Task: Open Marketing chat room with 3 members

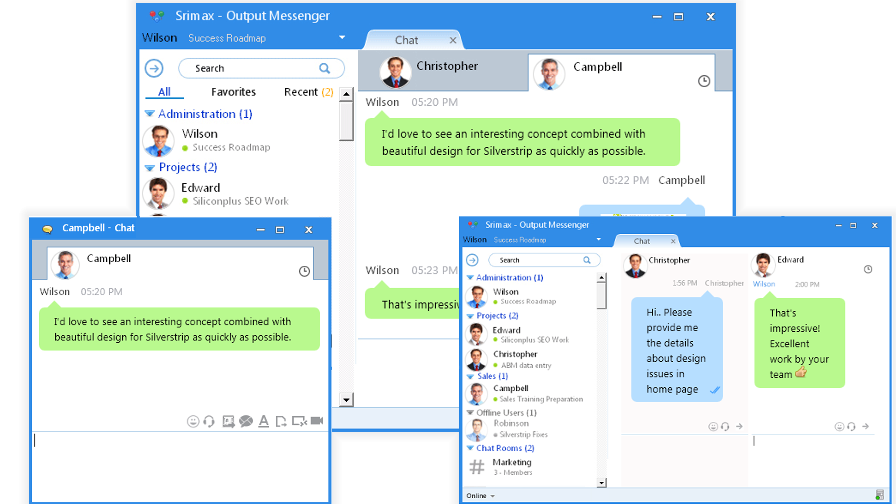Action: [x=530, y=467]
